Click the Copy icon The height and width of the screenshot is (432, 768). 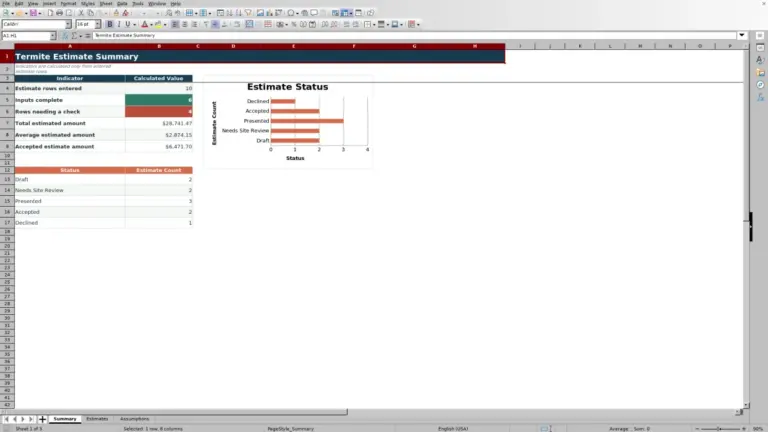90,13
